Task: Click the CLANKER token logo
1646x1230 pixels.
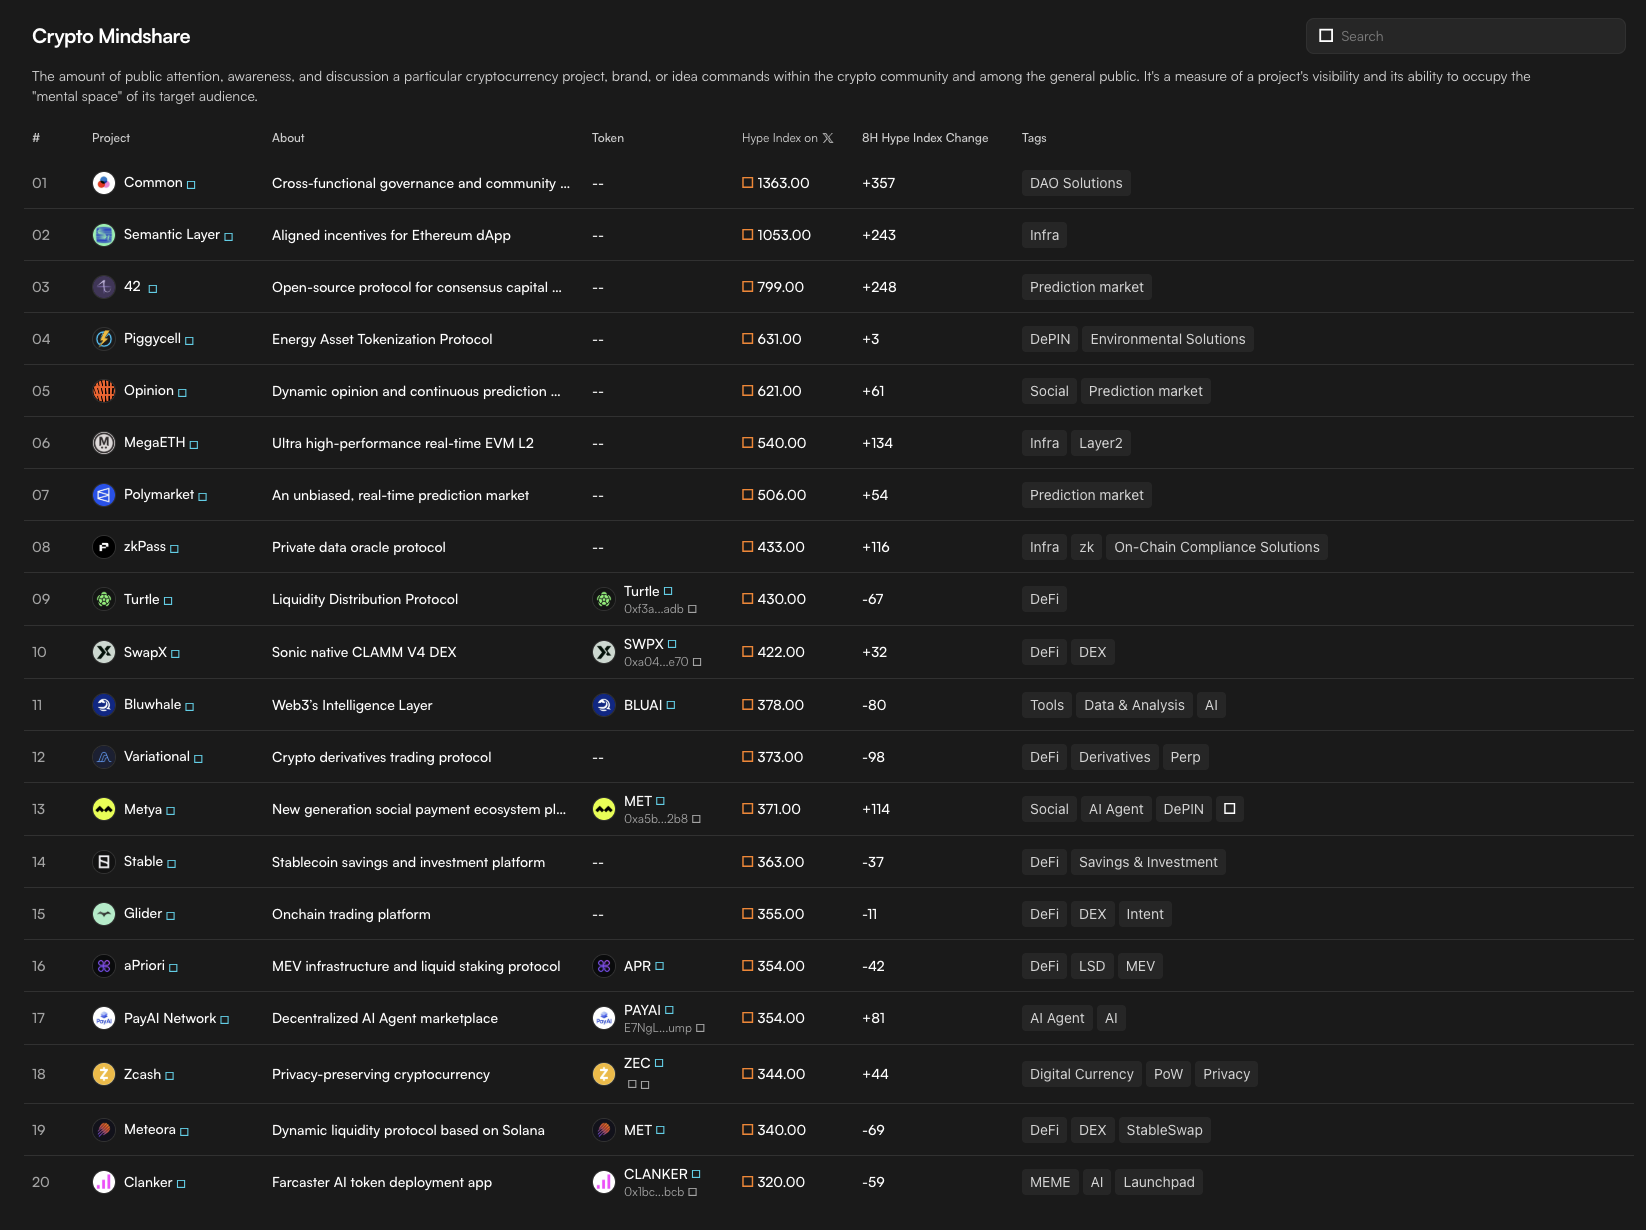Action: tap(604, 1182)
